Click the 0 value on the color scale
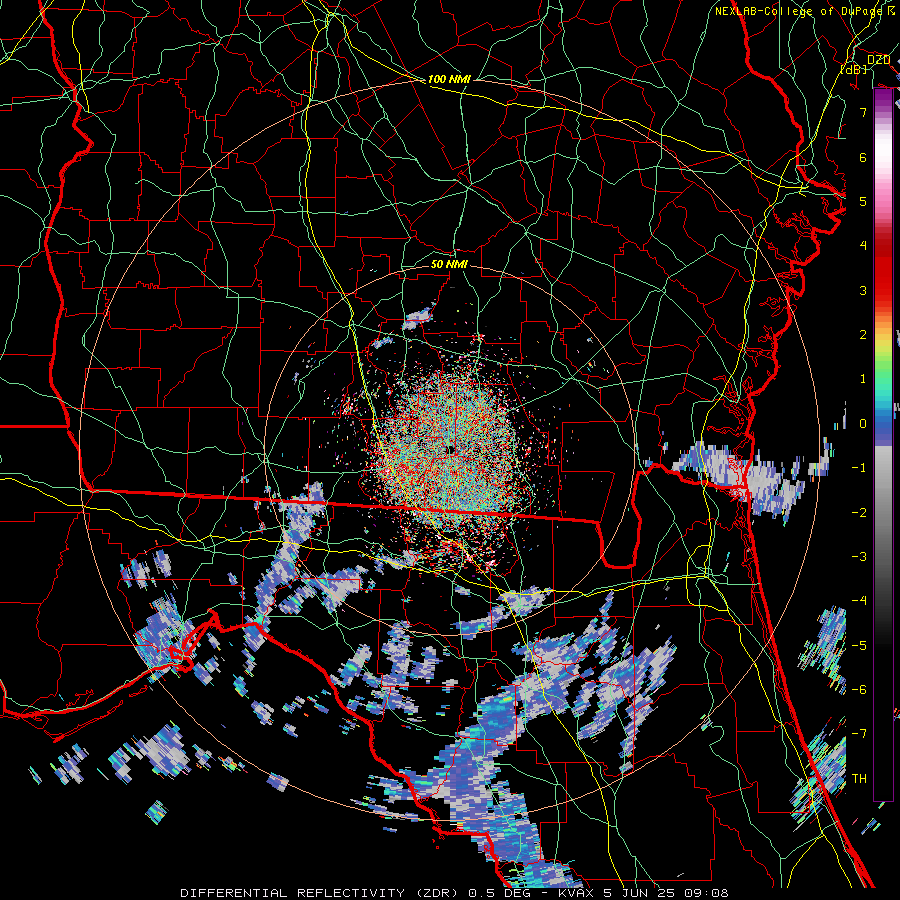The width and height of the screenshot is (900, 900). 863,424
